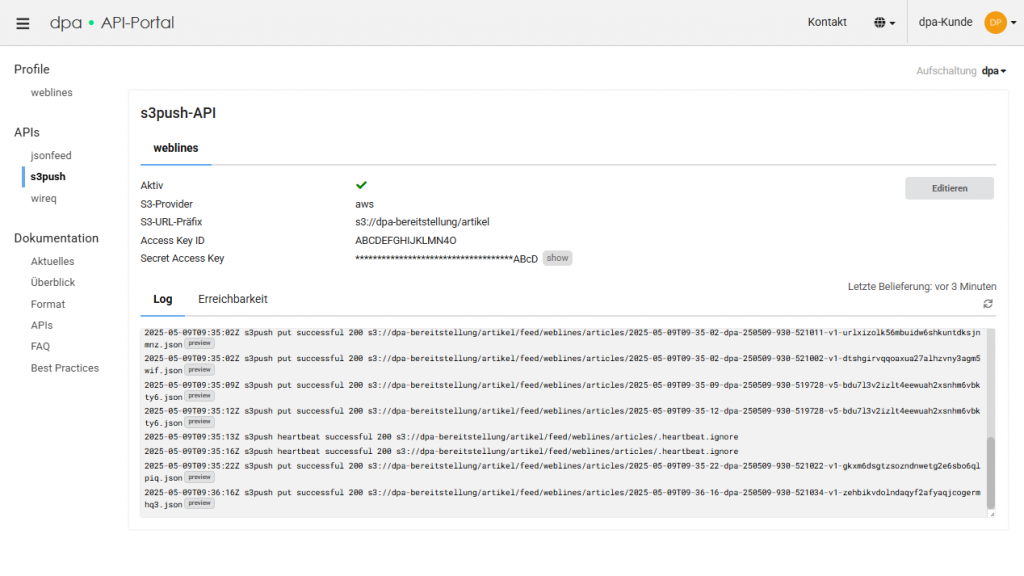Click the put log line at 09:35:22Z
The image size is (1024, 576).
(562, 472)
